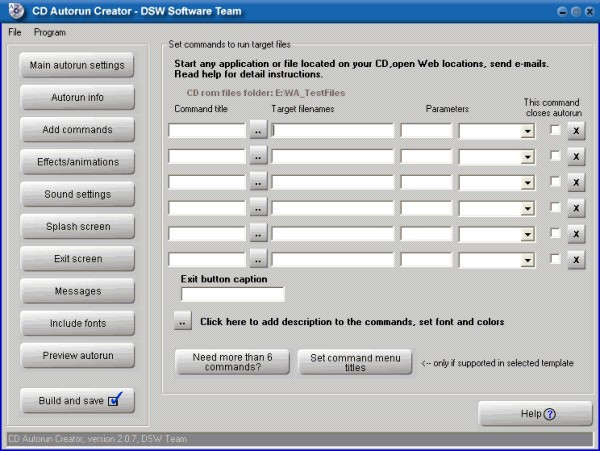Browse target file for sixth command row
The image size is (600, 451).
coord(258,260)
